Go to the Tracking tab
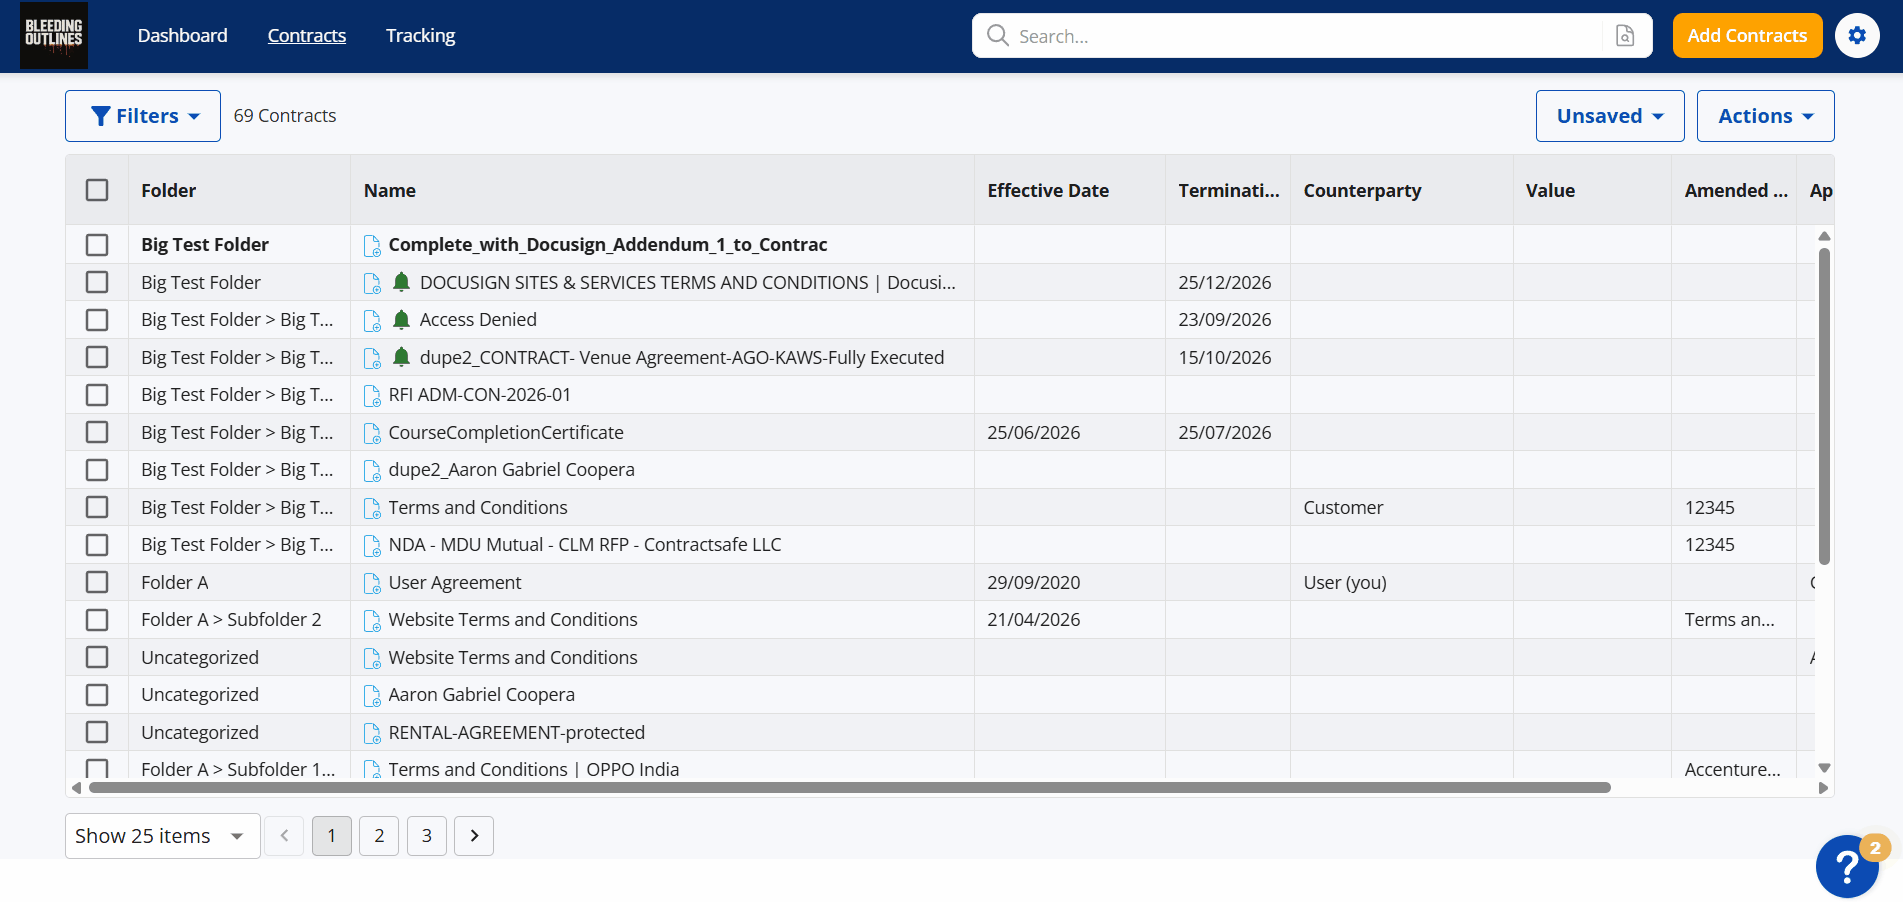Screen dimensions: 1903x902 (x=420, y=35)
